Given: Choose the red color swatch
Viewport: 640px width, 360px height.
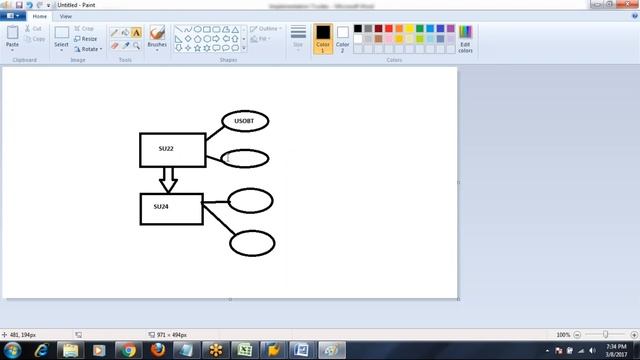Looking at the screenshot, I should click(389, 28).
